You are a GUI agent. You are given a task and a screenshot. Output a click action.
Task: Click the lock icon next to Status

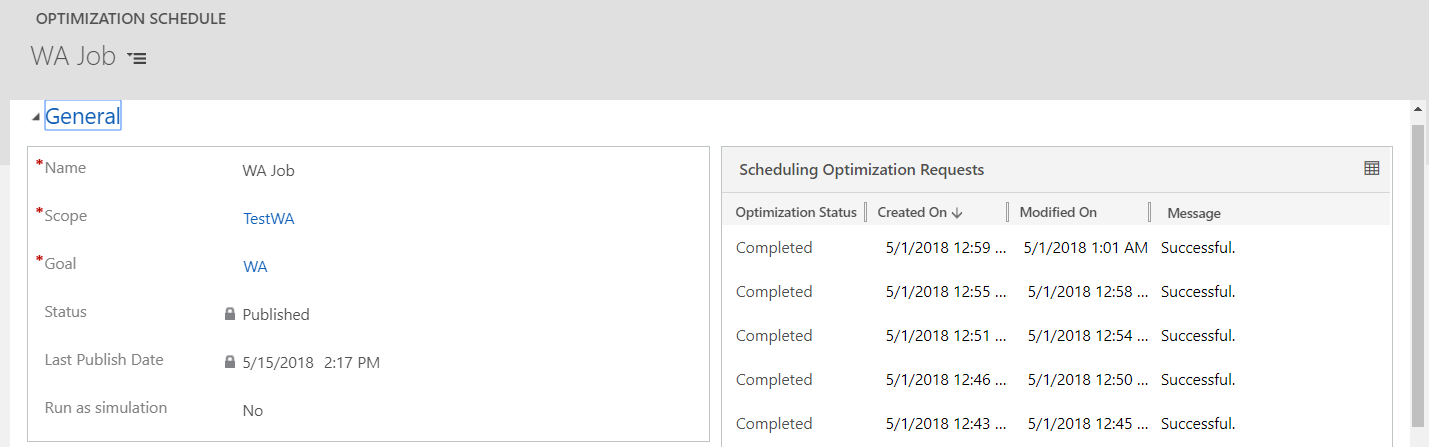pyautogui.click(x=230, y=314)
